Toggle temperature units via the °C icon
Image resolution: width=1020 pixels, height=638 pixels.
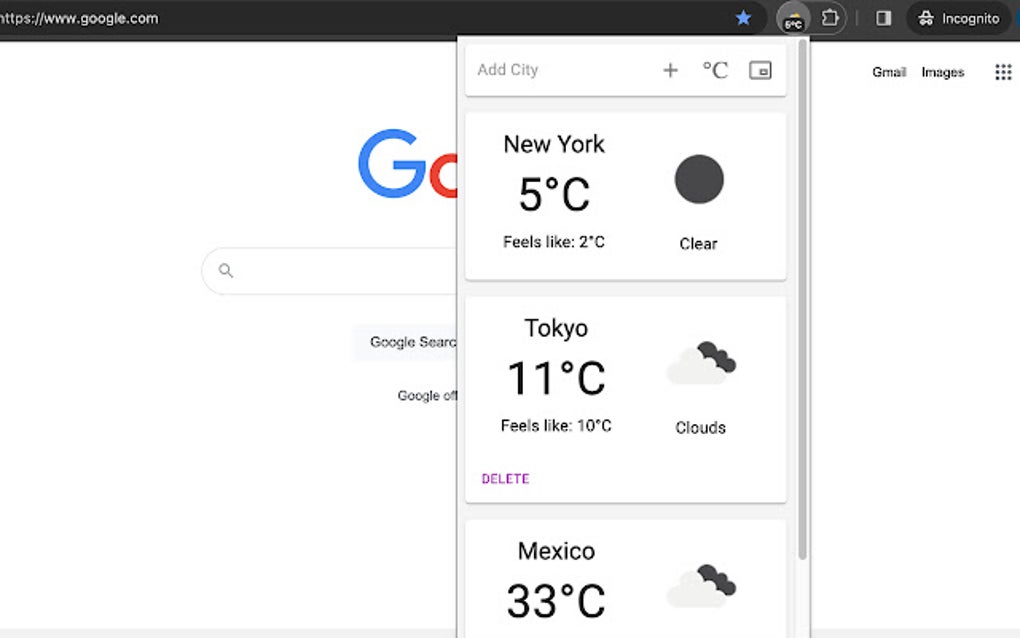click(713, 69)
